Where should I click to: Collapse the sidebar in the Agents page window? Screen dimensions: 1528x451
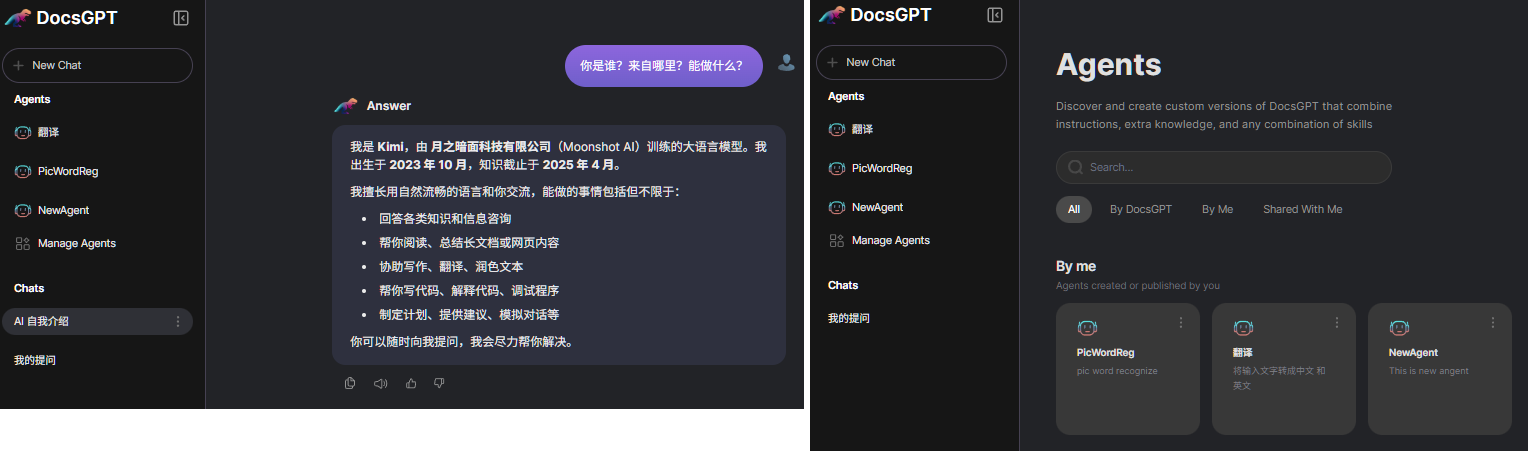click(995, 14)
